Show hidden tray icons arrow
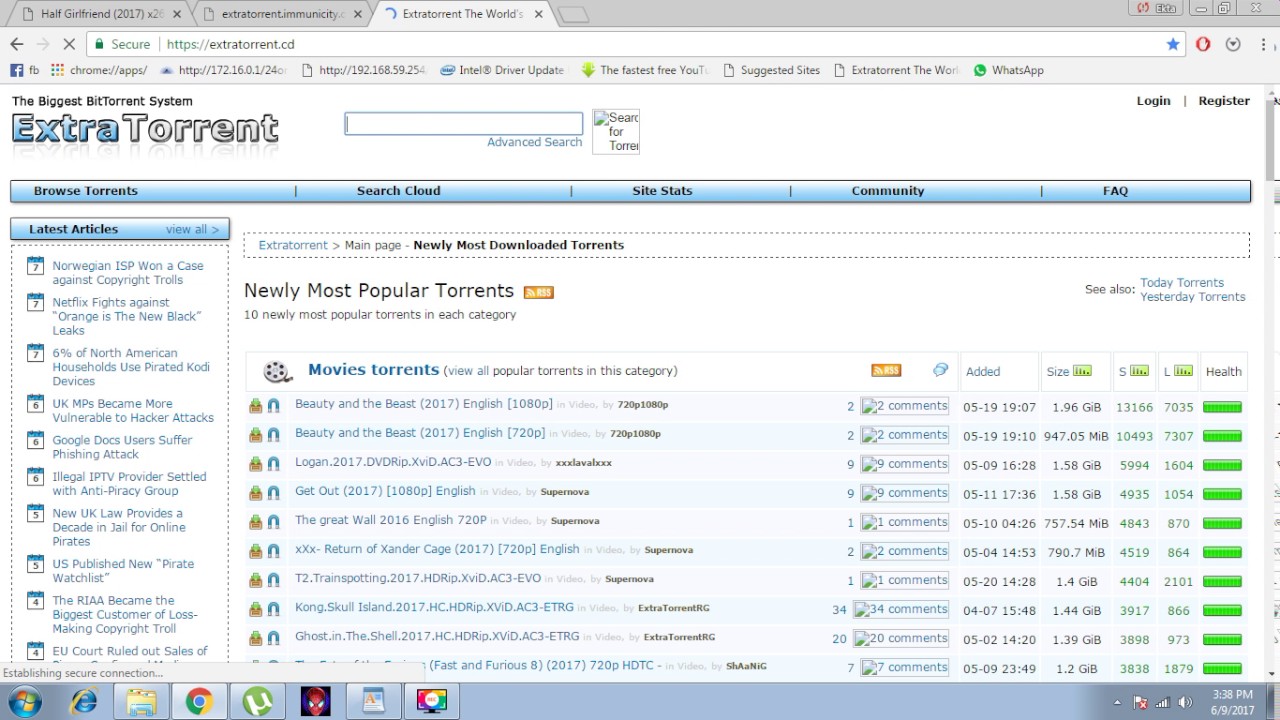Image resolution: width=1280 pixels, height=720 pixels. (1117, 702)
